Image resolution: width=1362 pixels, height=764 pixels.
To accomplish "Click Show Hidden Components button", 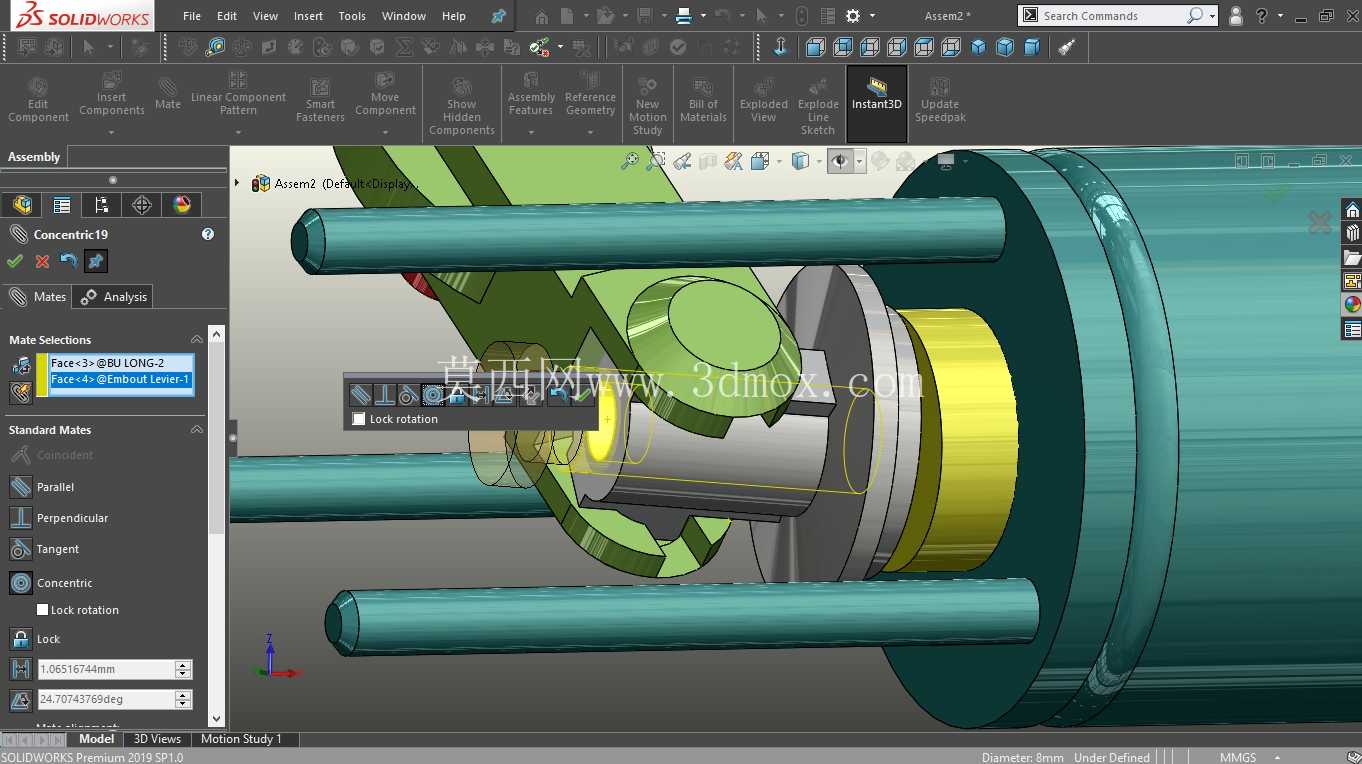I will click(462, 106).
